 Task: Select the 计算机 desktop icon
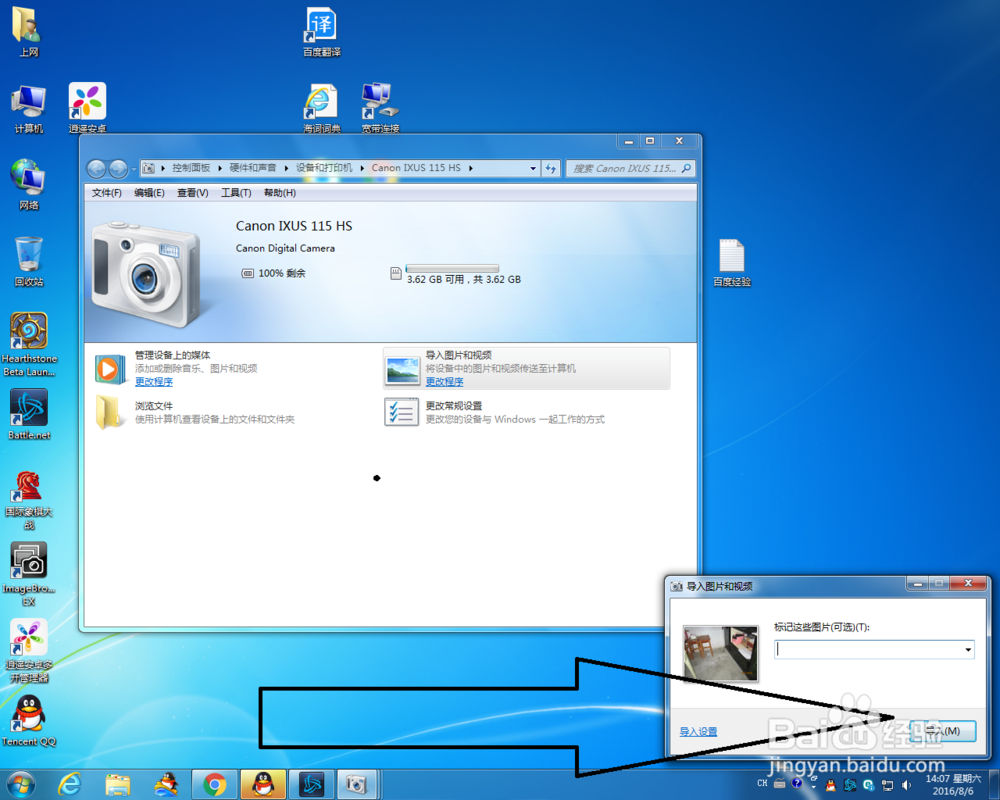28,108
